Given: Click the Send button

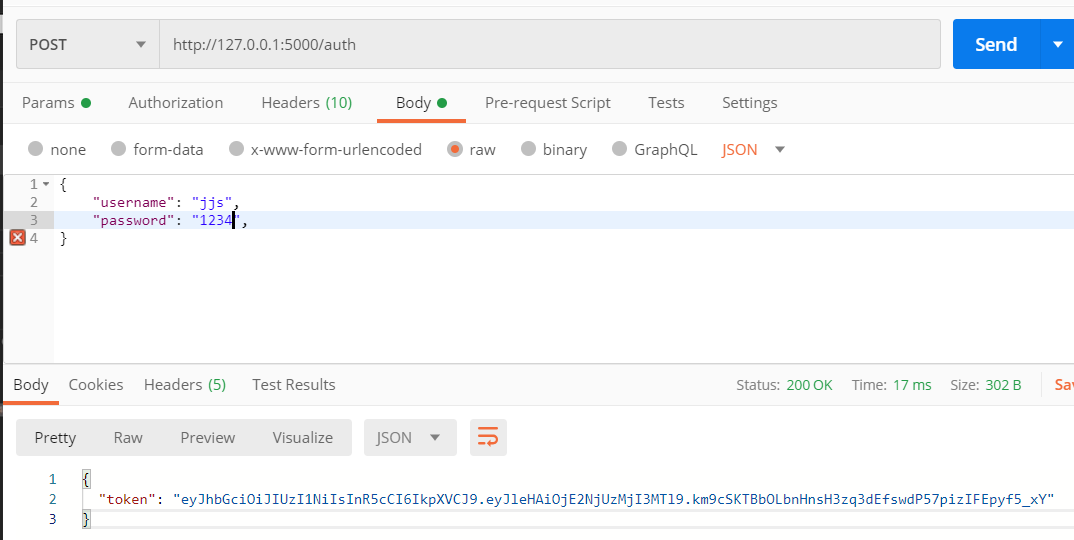Looking at the screenshot, I should tap(996, 45).
